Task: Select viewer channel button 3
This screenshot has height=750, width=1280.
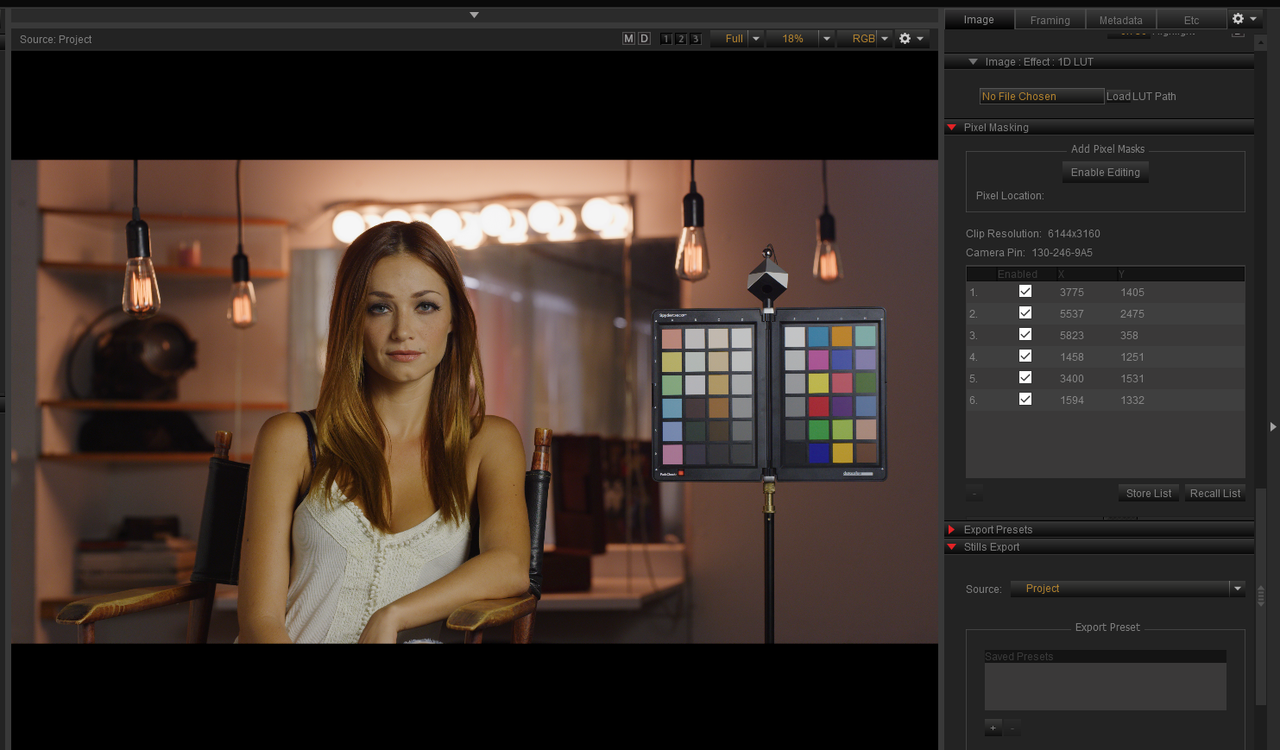Action: click(695, 39)
